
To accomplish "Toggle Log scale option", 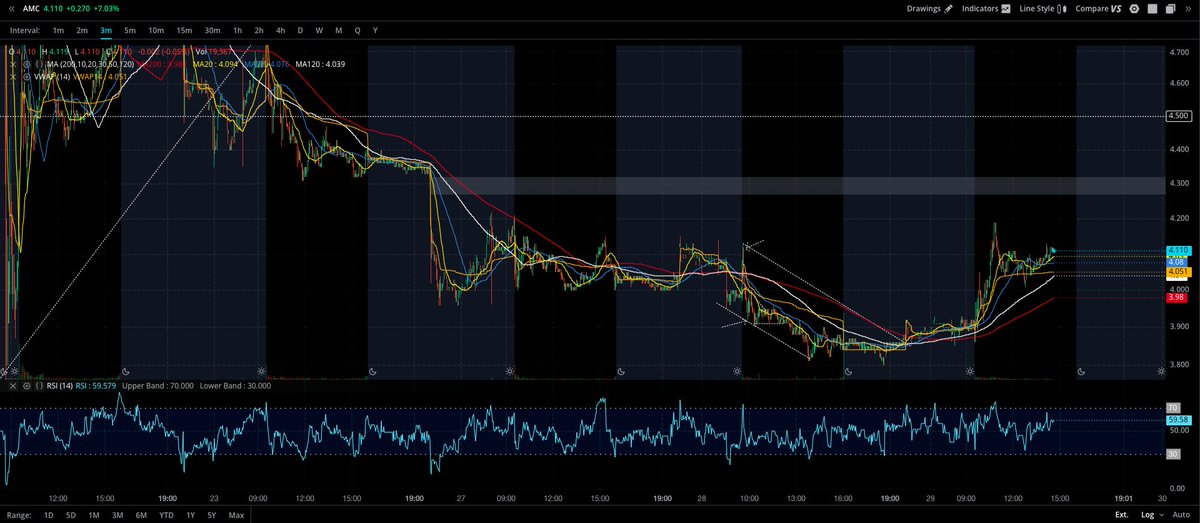I will (x=1148, y=515).
